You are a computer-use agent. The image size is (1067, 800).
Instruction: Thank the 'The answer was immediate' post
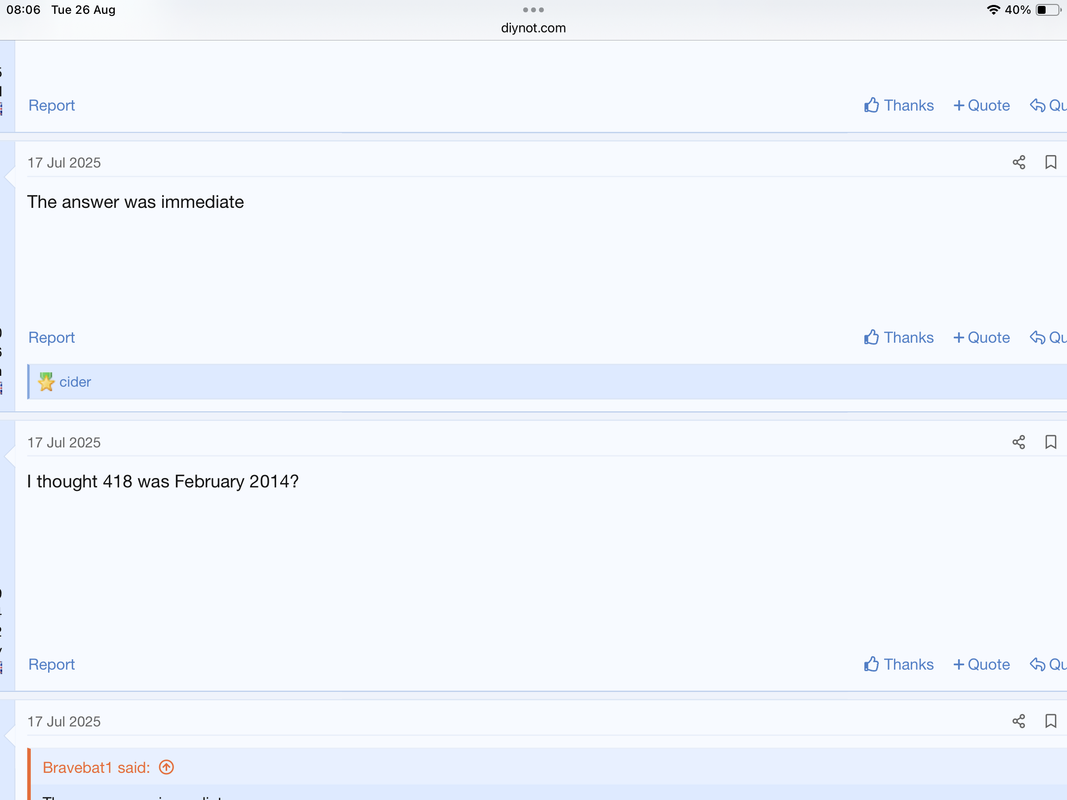899,337
